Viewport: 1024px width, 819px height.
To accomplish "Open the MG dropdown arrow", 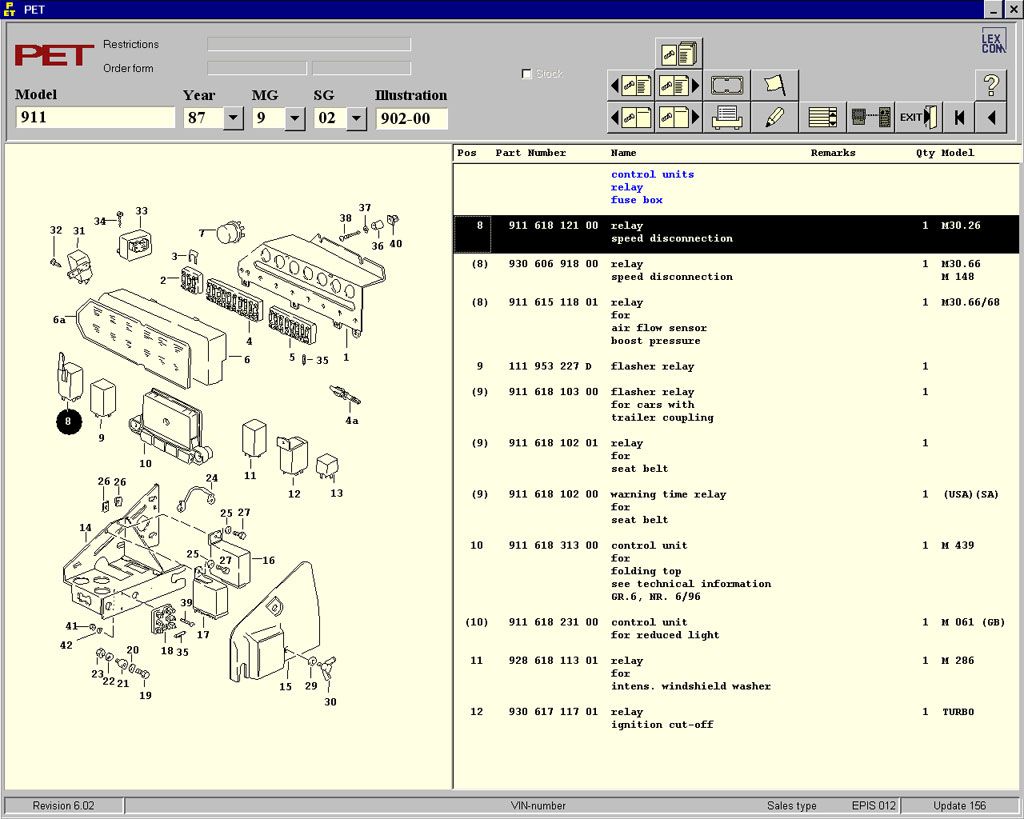I will (x=294, y=118).
